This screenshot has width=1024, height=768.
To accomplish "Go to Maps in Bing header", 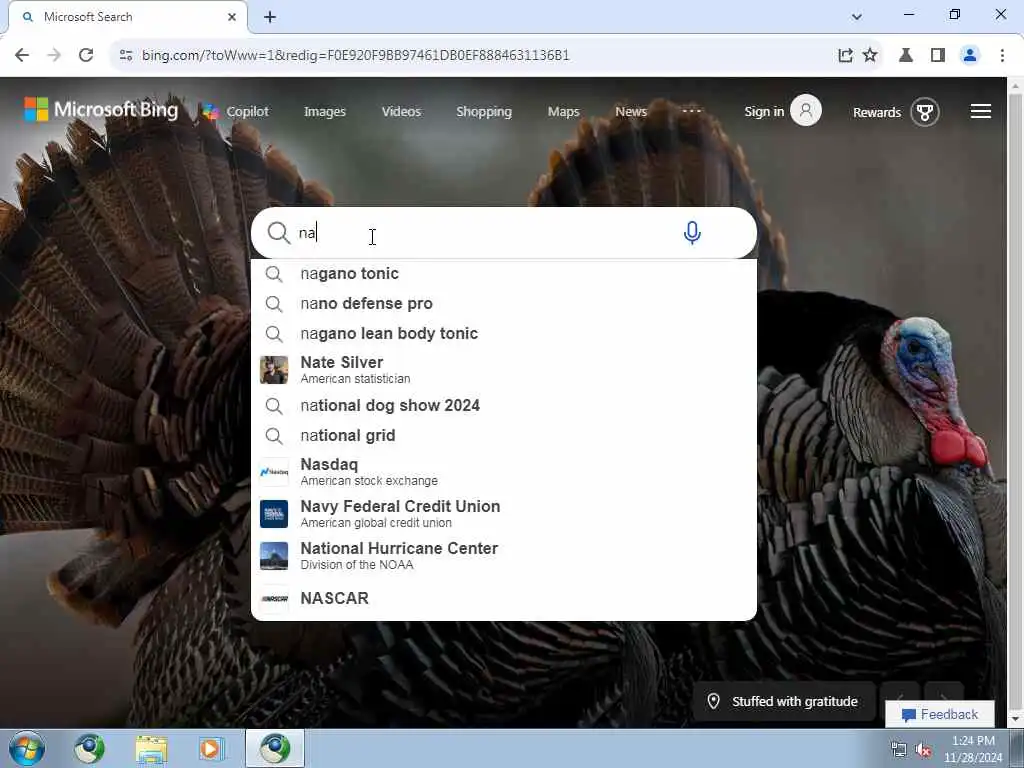I will click(564, 112).
